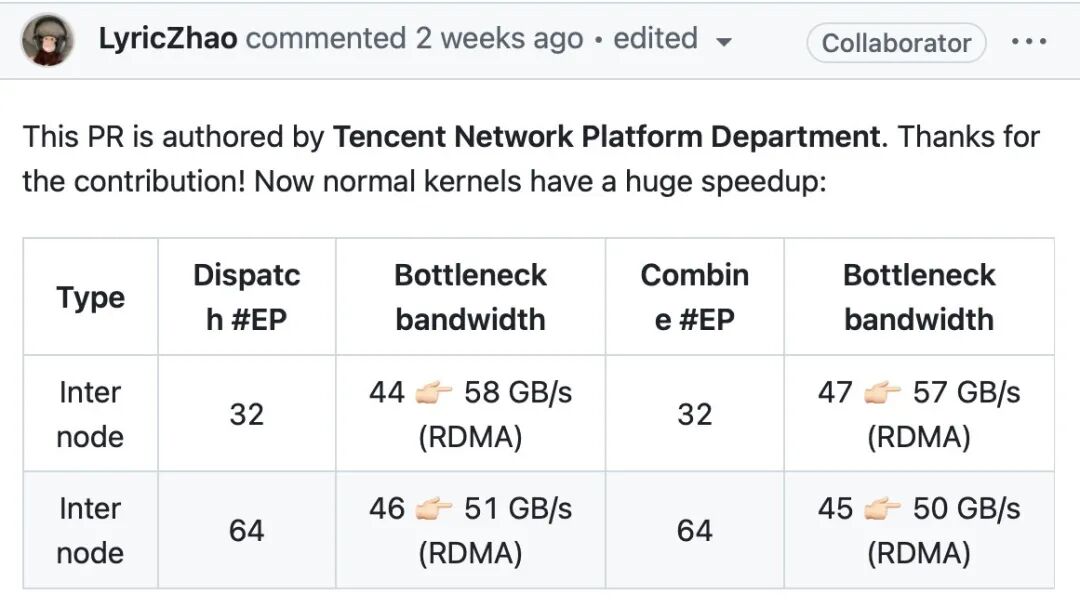This screenshot has width=1080, height=607.
Task: Expand the edited history dropdown arrow
Action: tap(725, 42)
